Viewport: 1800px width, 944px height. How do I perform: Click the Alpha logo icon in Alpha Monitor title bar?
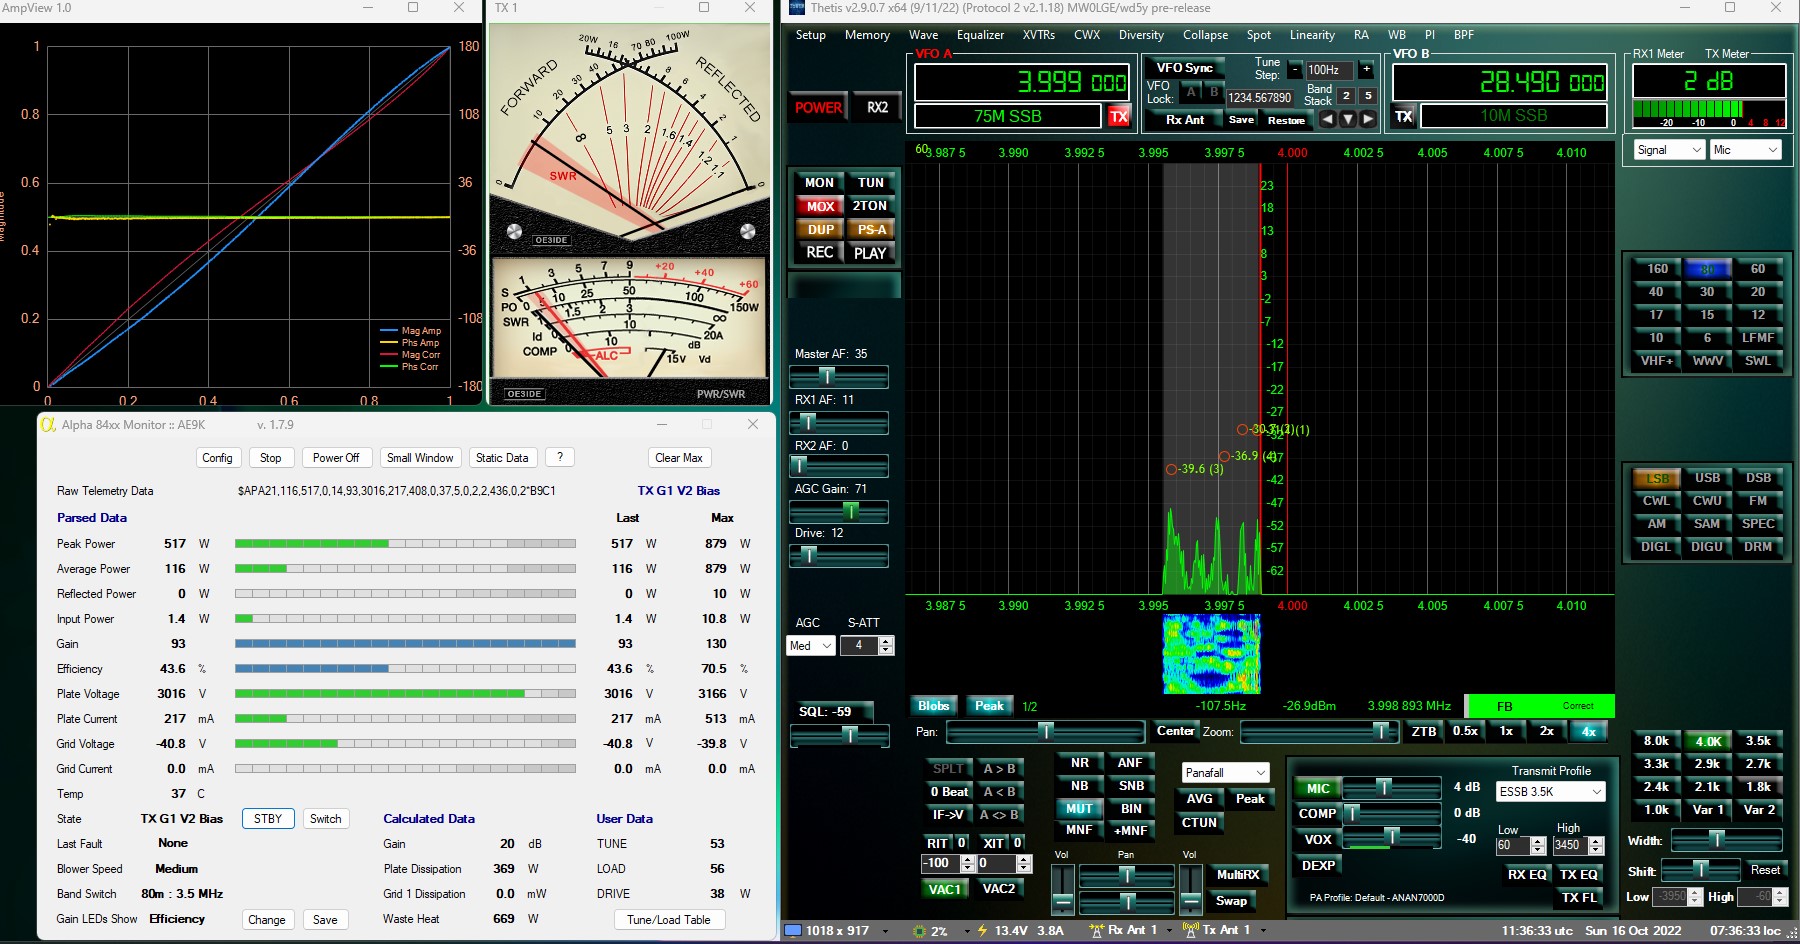coord(47,425)
